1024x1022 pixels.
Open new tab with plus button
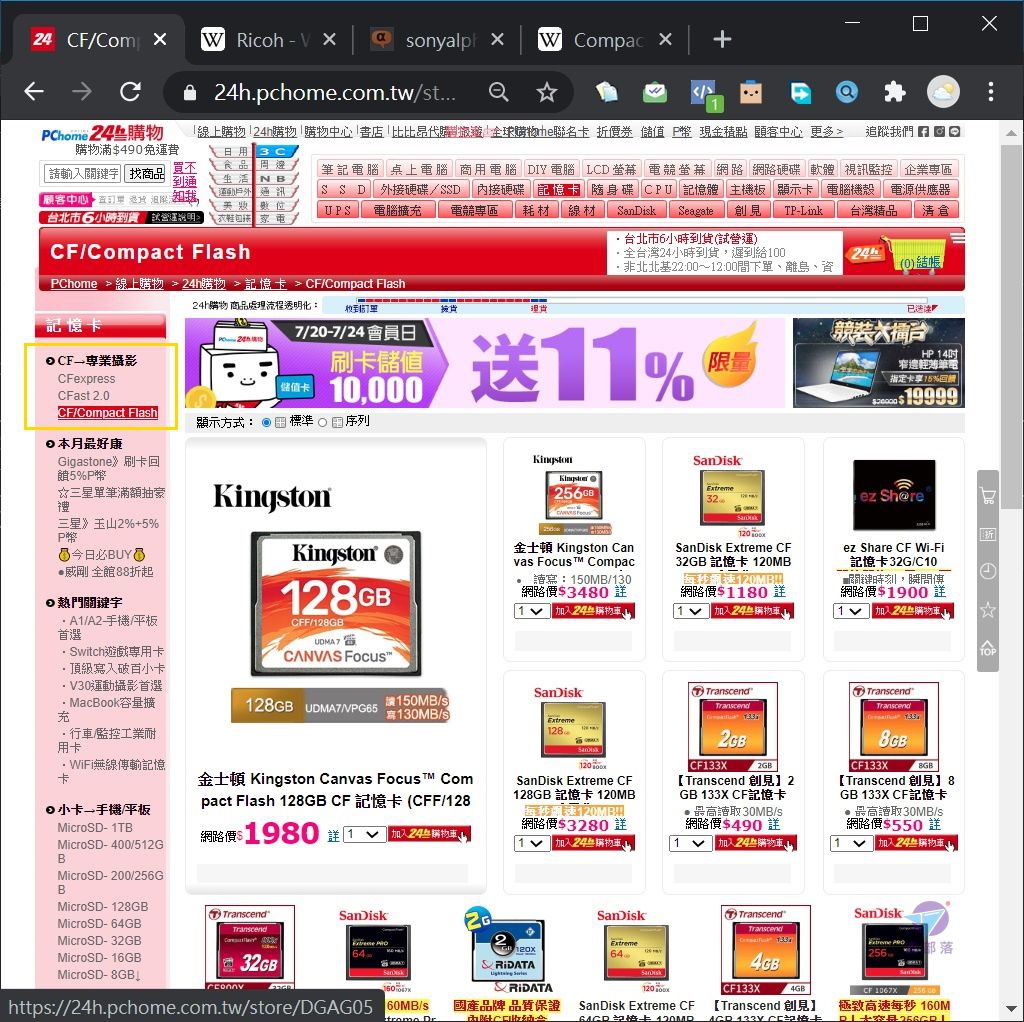click(722, 40)
